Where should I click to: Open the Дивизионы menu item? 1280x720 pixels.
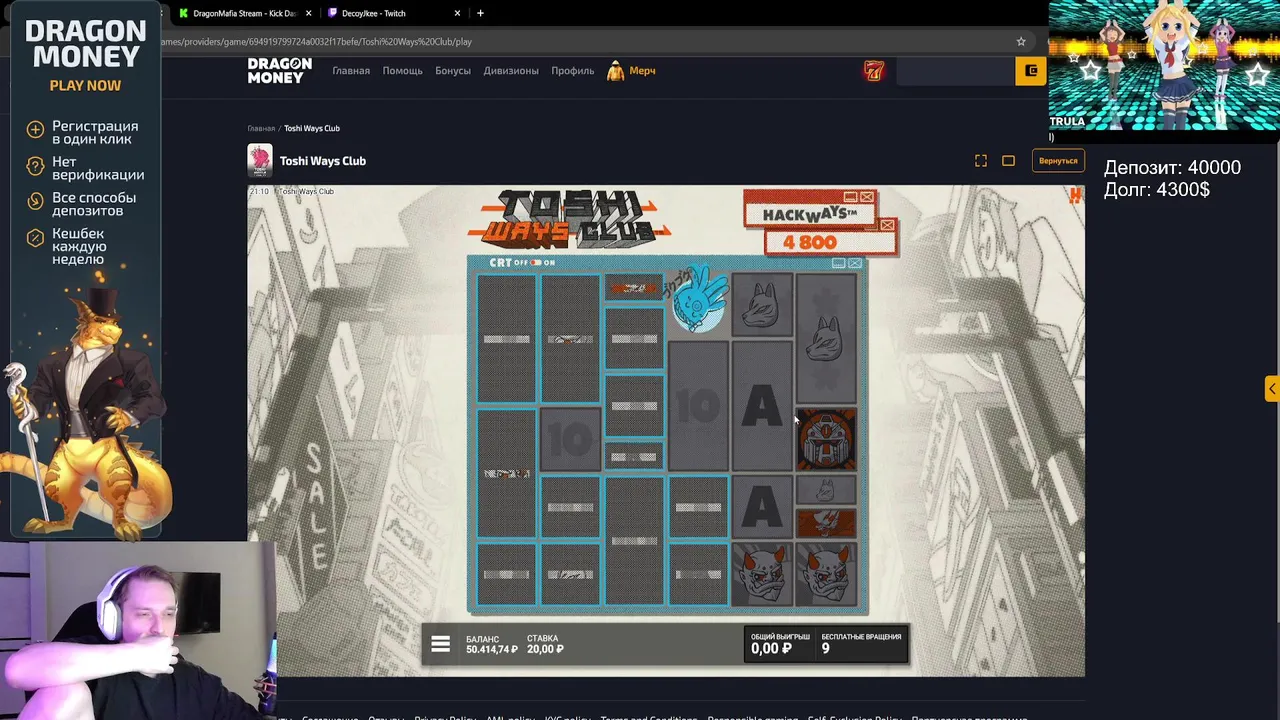tap(511, 71)
